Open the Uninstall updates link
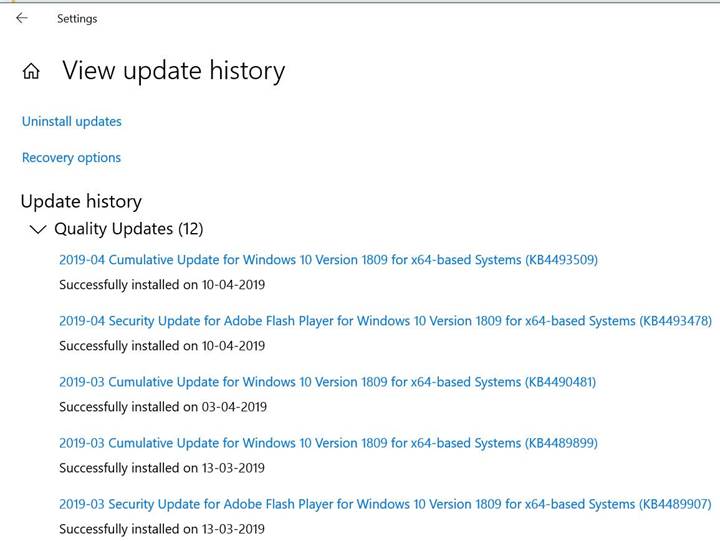 pyautogui.click(x=71, y=121)
